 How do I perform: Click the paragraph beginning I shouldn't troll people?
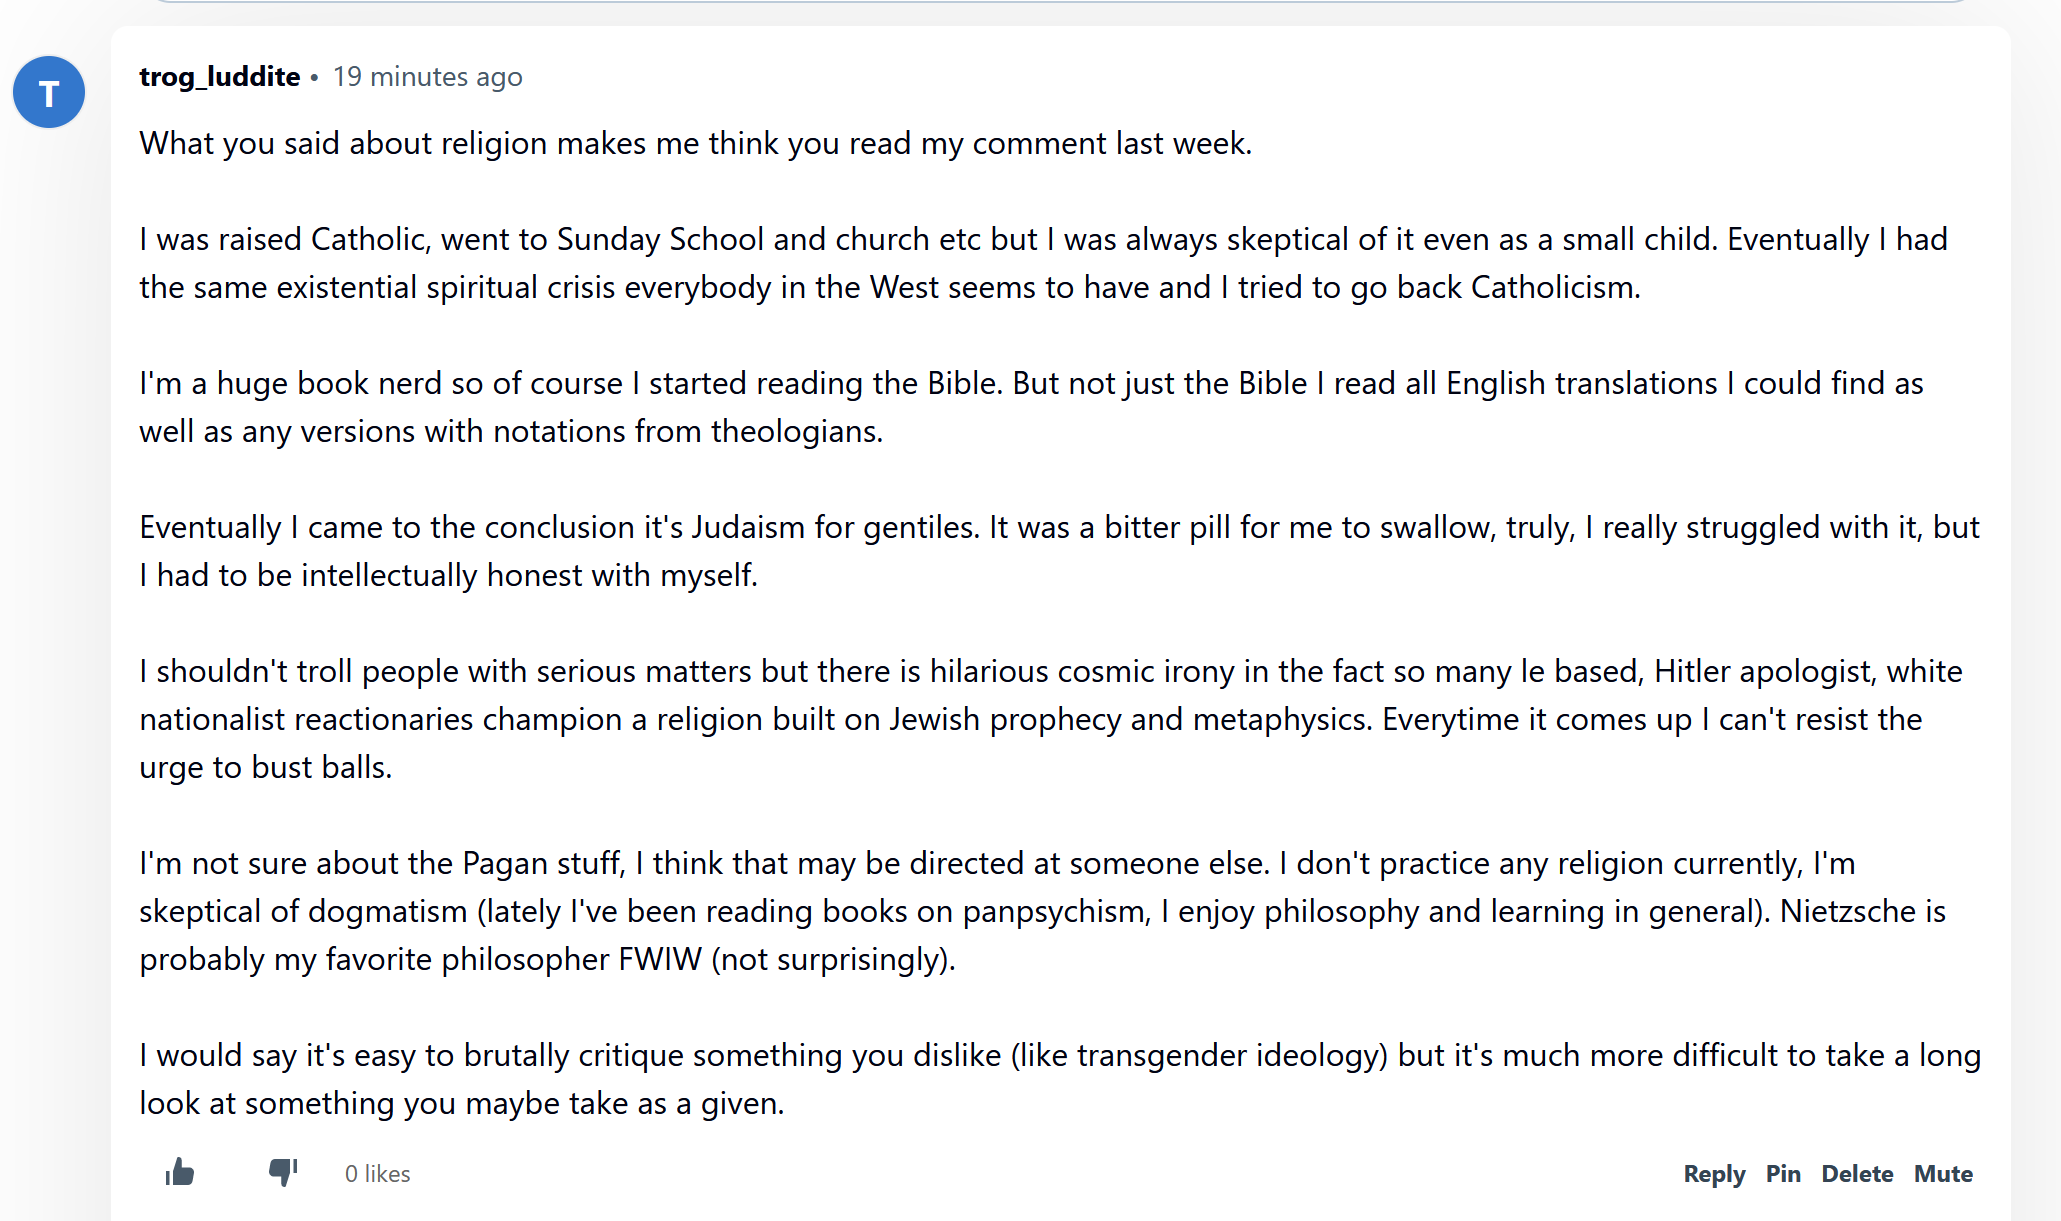click(1051, 719)
